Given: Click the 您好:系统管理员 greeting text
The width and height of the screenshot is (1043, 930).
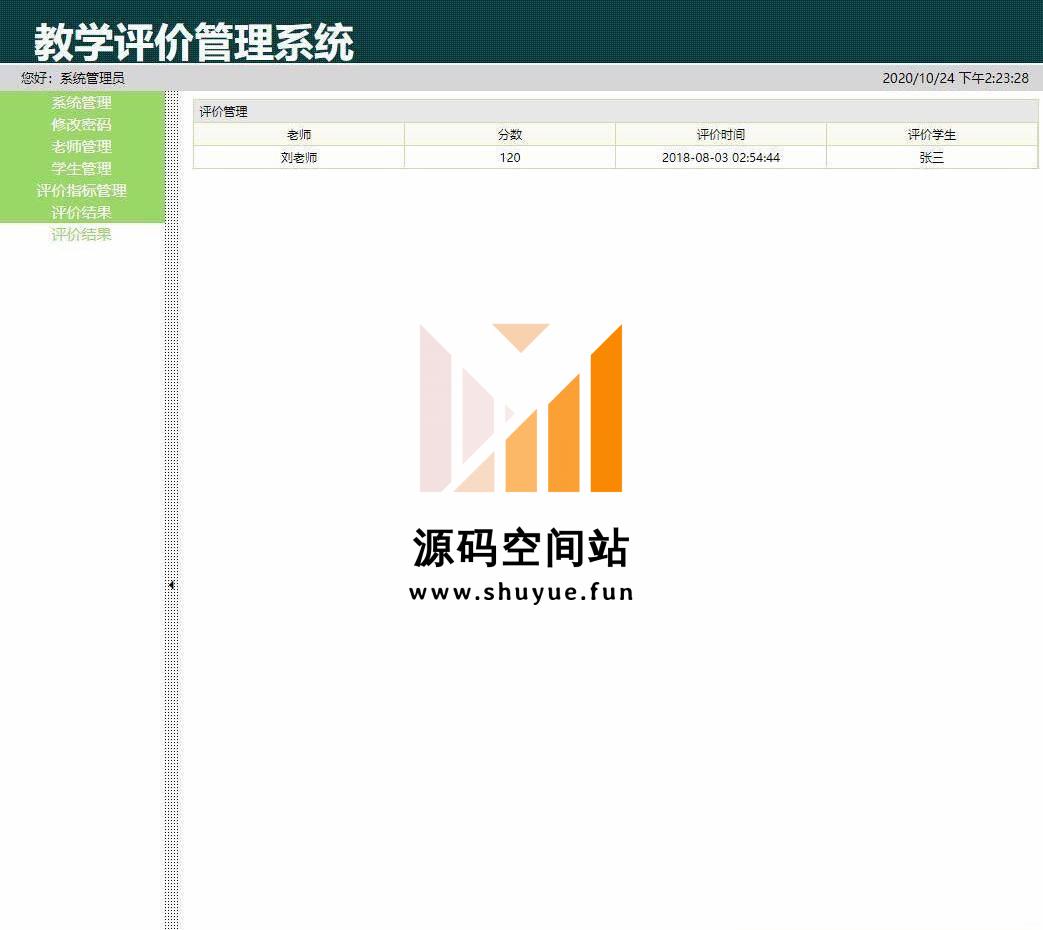Looking at the screenshot, I should (73, 78).
